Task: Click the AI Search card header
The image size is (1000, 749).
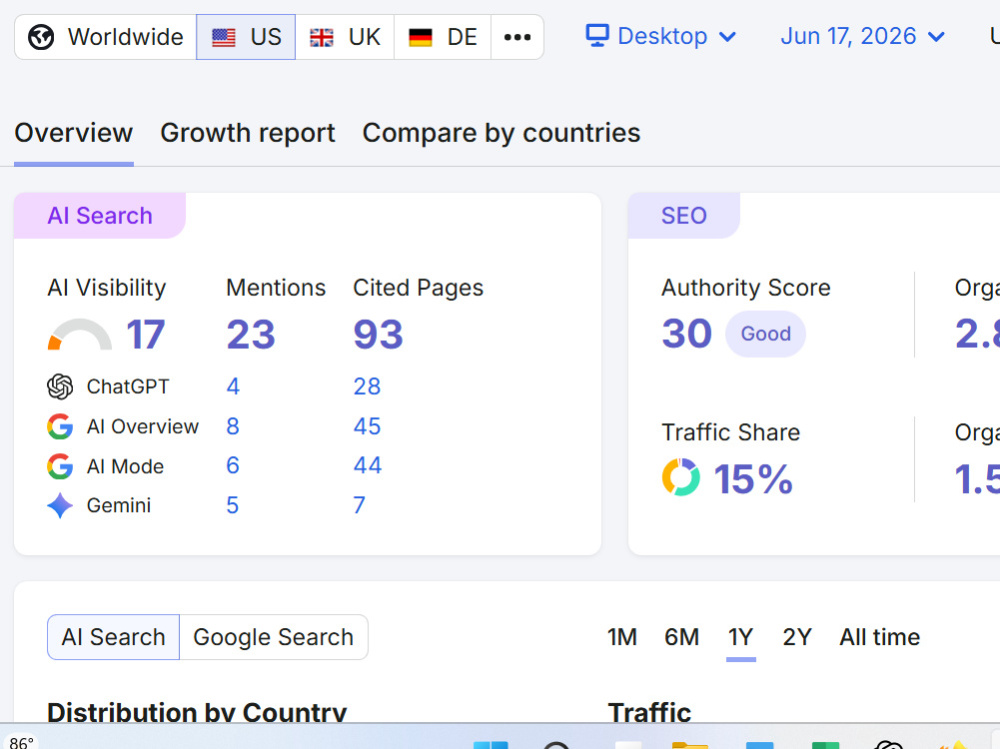Action: (100, 216)
